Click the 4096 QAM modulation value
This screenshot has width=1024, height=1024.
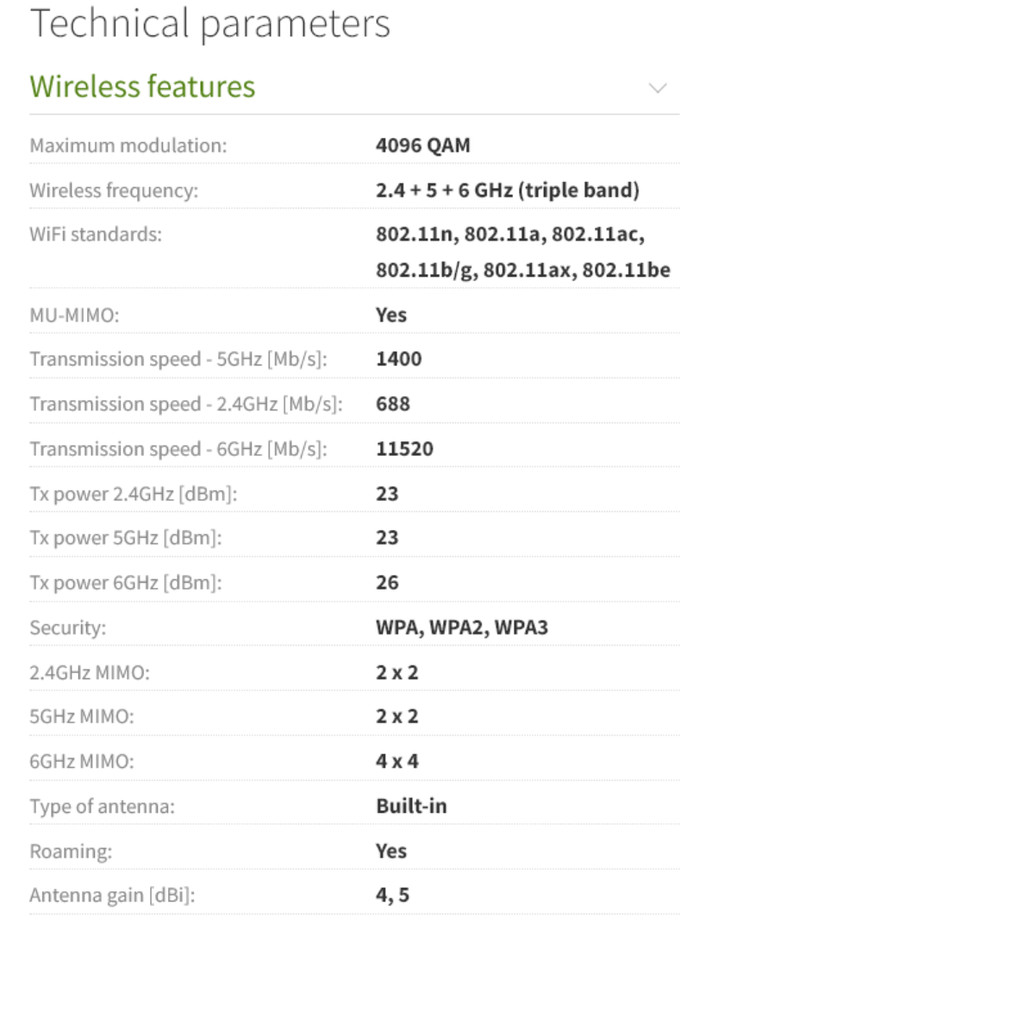422,145
